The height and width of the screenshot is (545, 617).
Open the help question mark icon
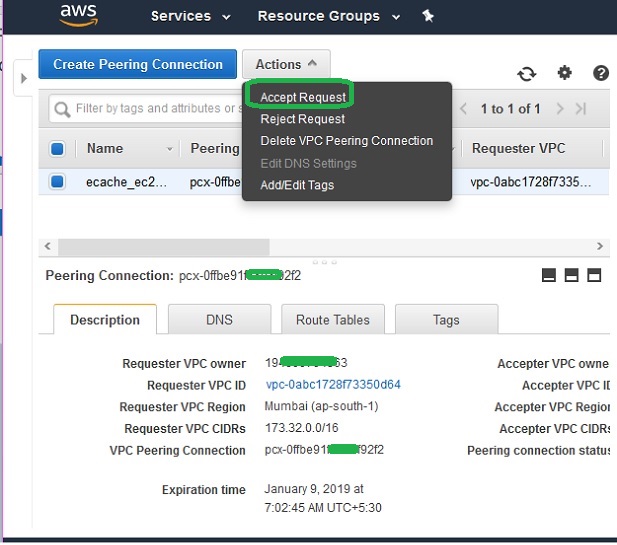(x=601, y=73)
